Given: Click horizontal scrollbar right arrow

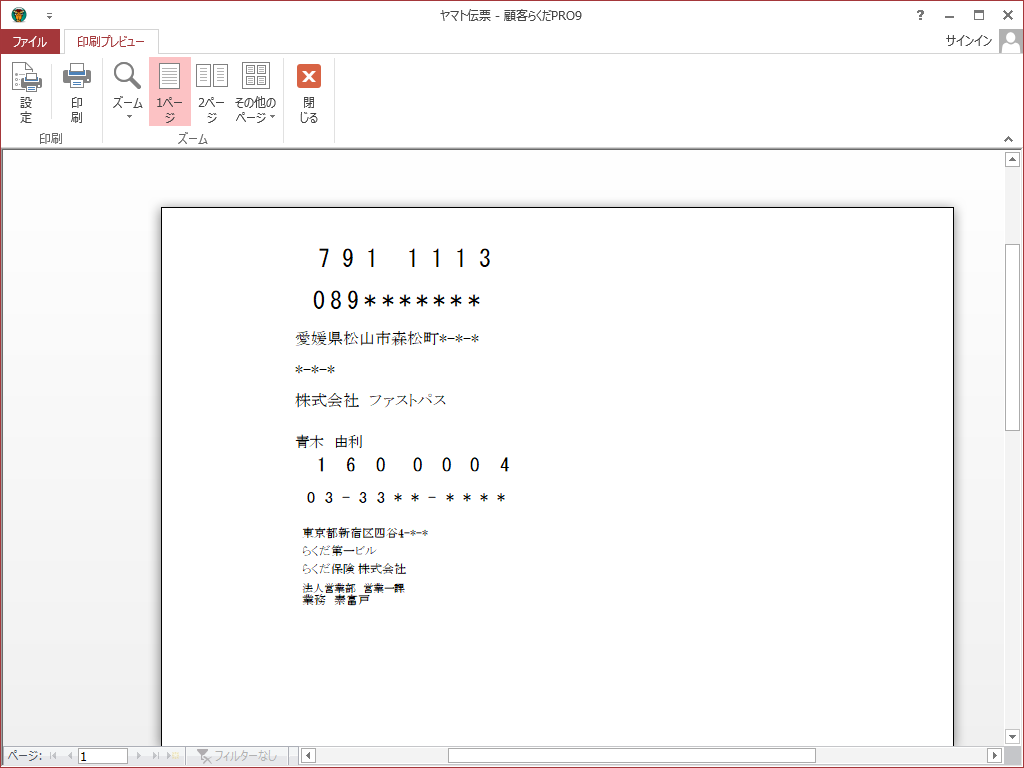Looking at the screenshot, I should (x=994, y=756).
